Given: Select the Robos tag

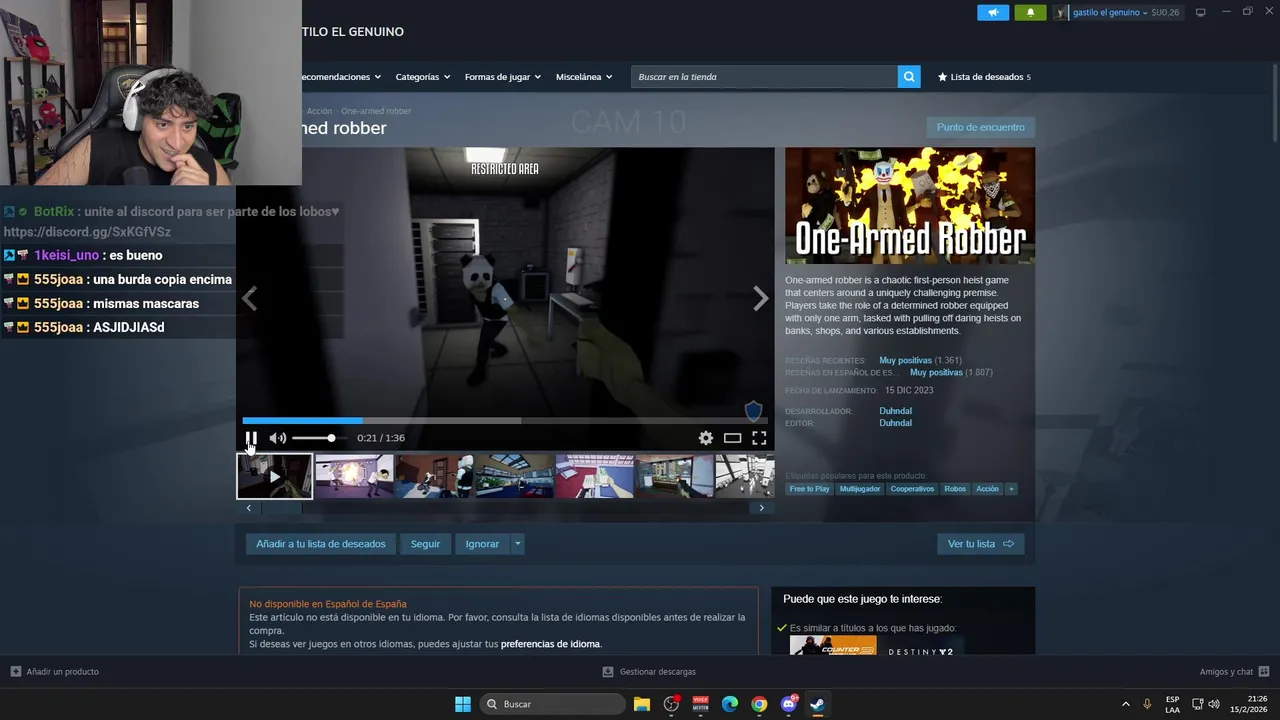Looking at the screenshot, I should [955, 489].
